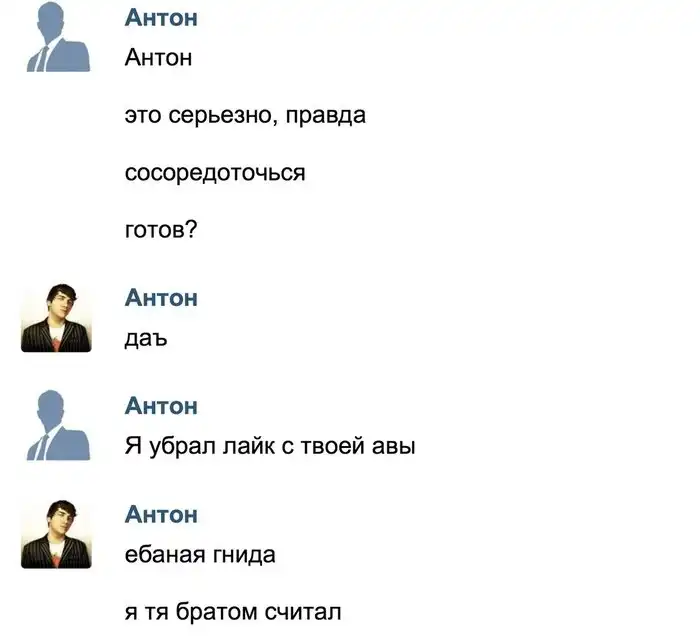Select the plain black 'Антон' message text
Viewport: 700px width, 638px height.
(158, 58)
